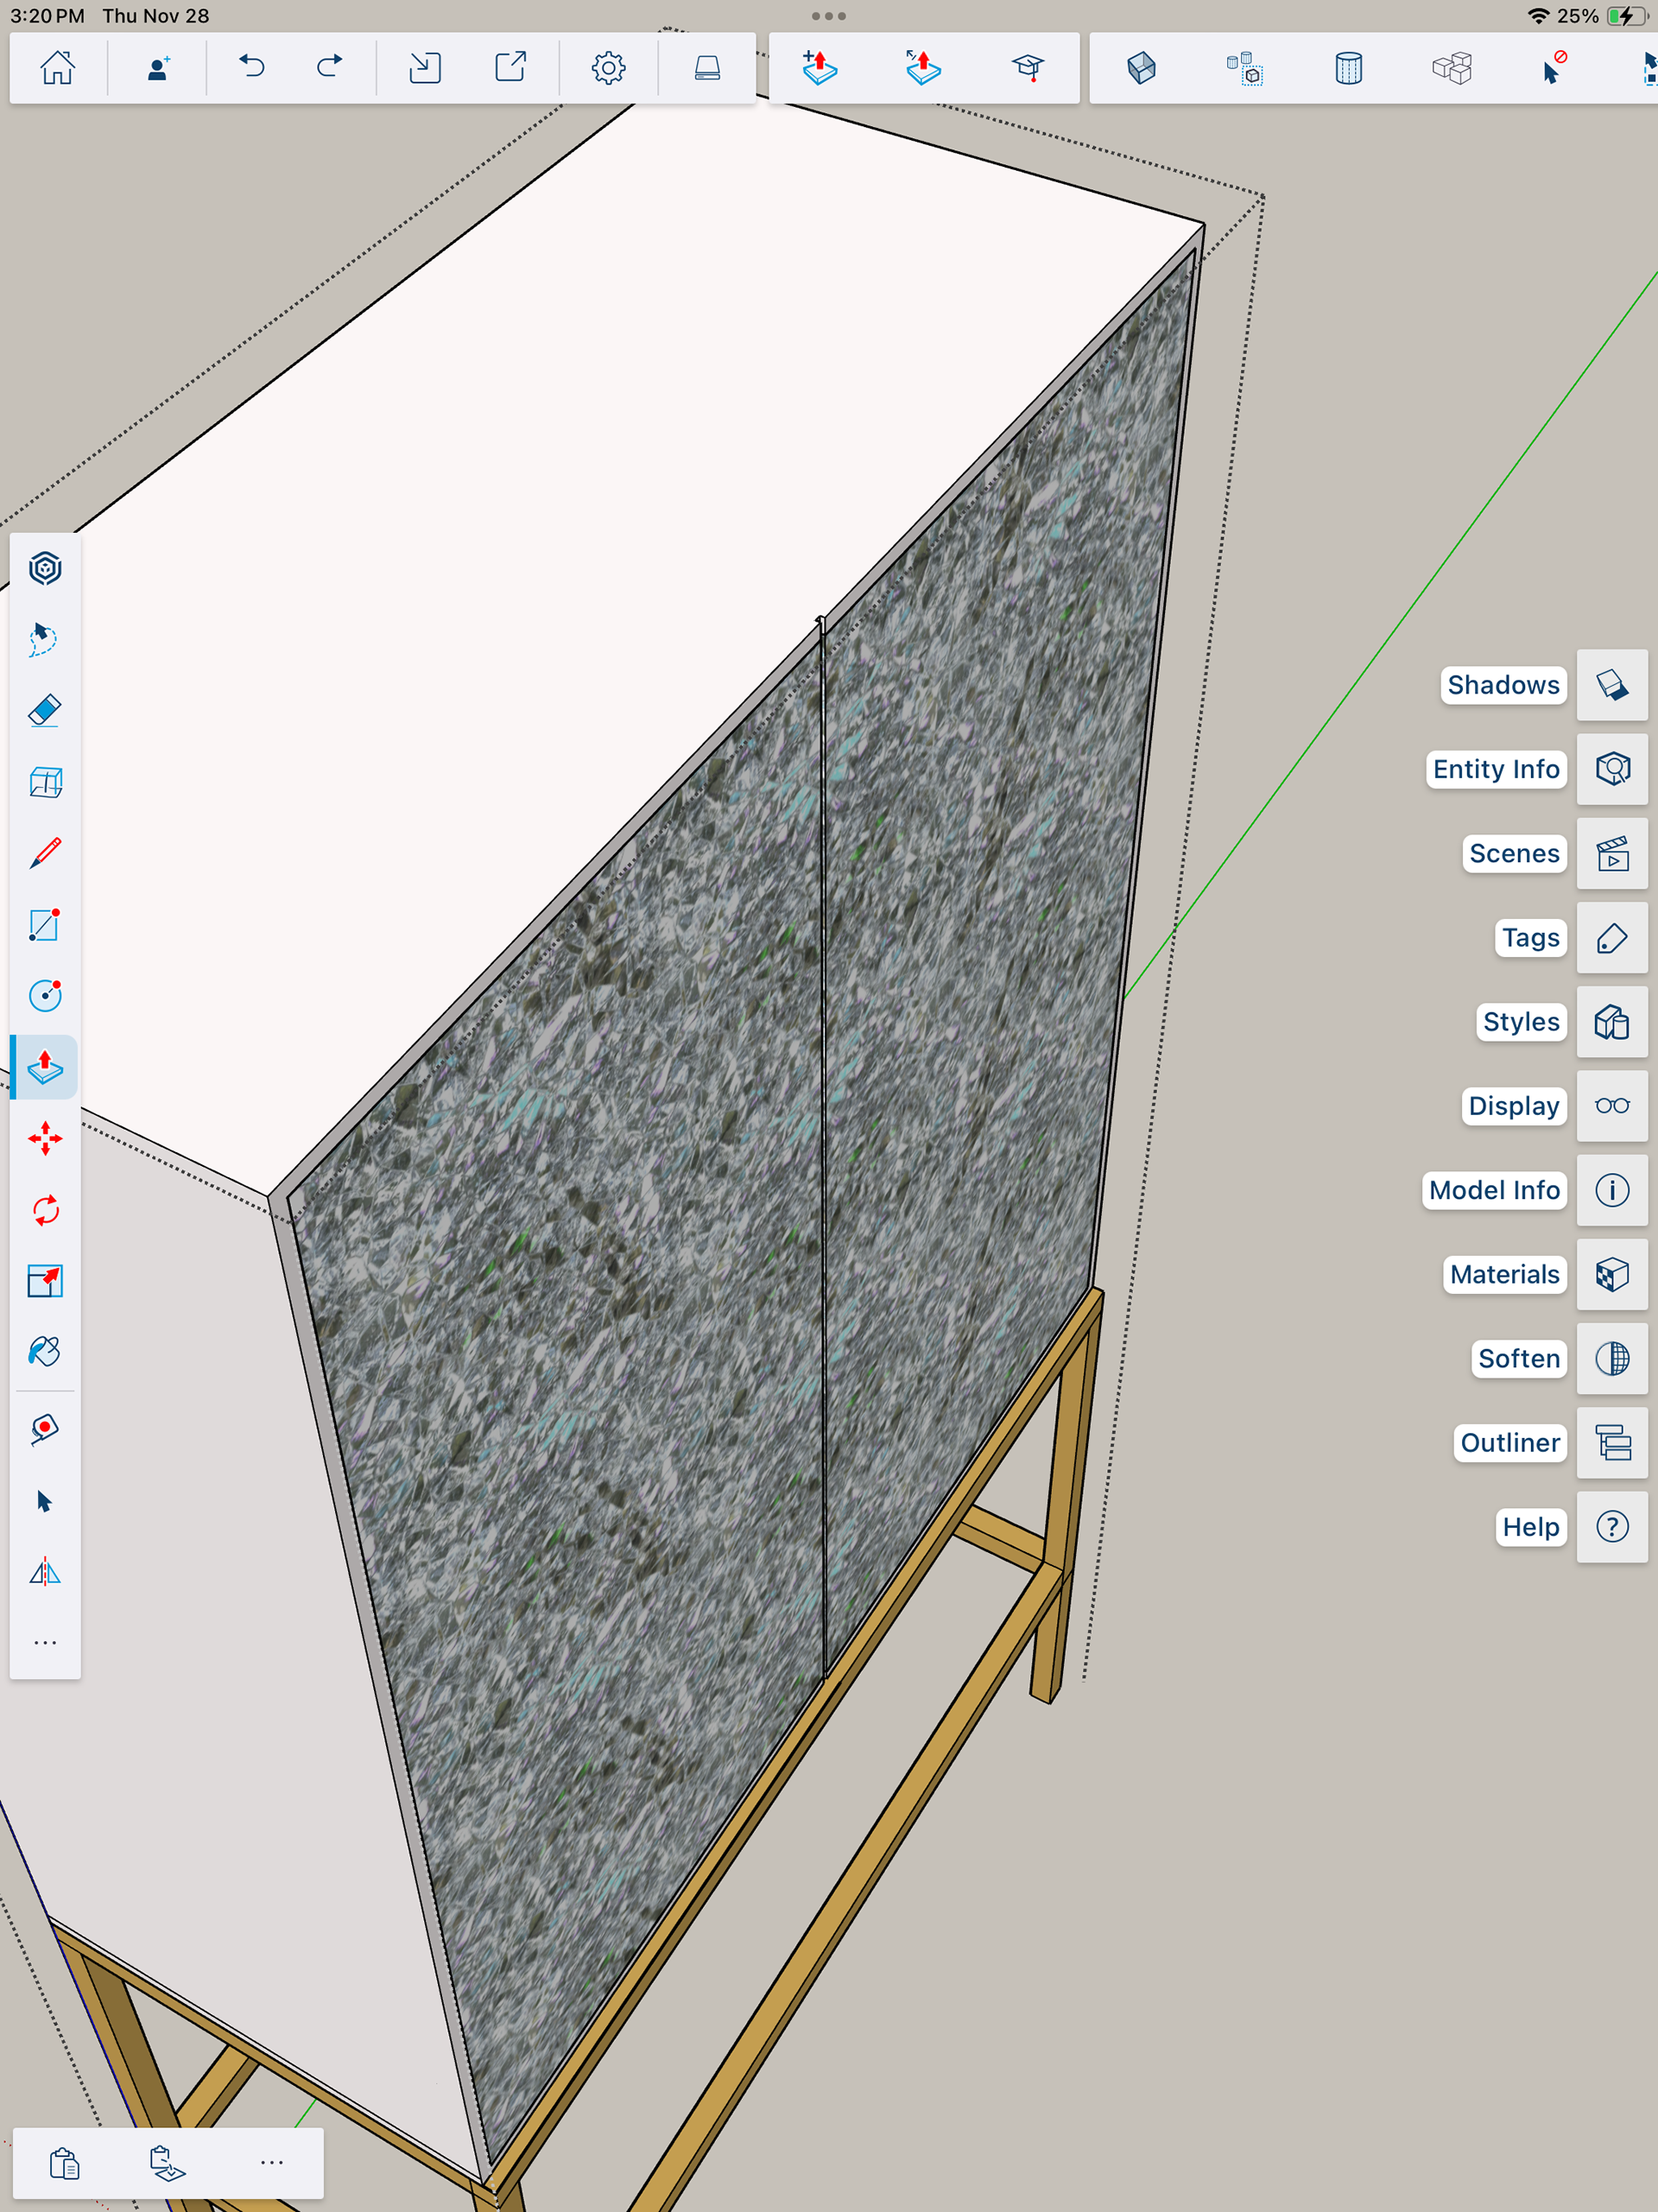
Task: Open the Soften edges panel
Action: [1611, 1358]
